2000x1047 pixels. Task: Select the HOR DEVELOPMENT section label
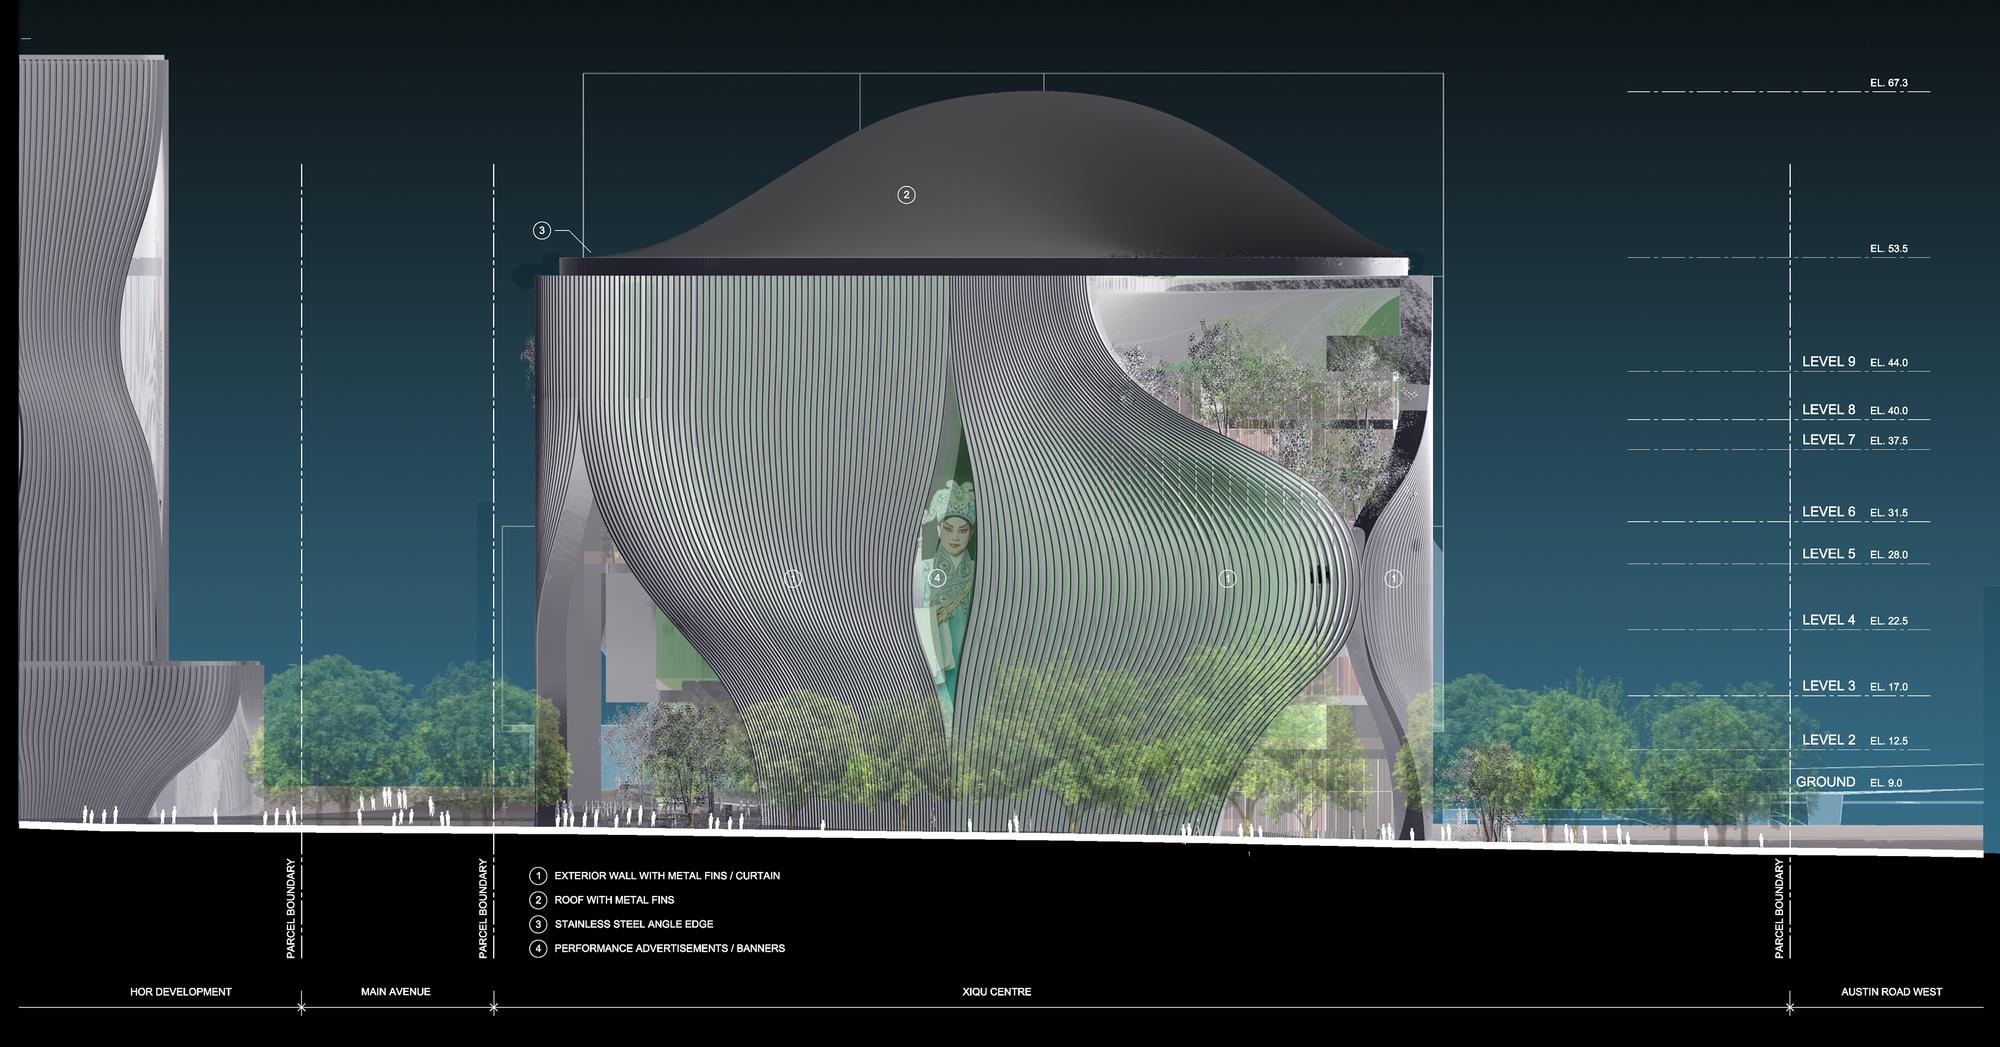(x=181, y=992)
